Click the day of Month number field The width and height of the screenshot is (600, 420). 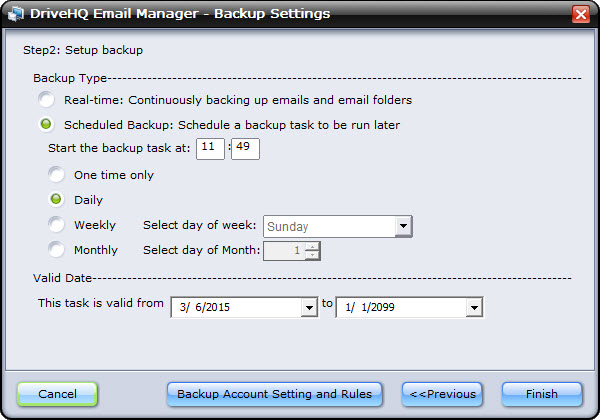click(284, 251)
